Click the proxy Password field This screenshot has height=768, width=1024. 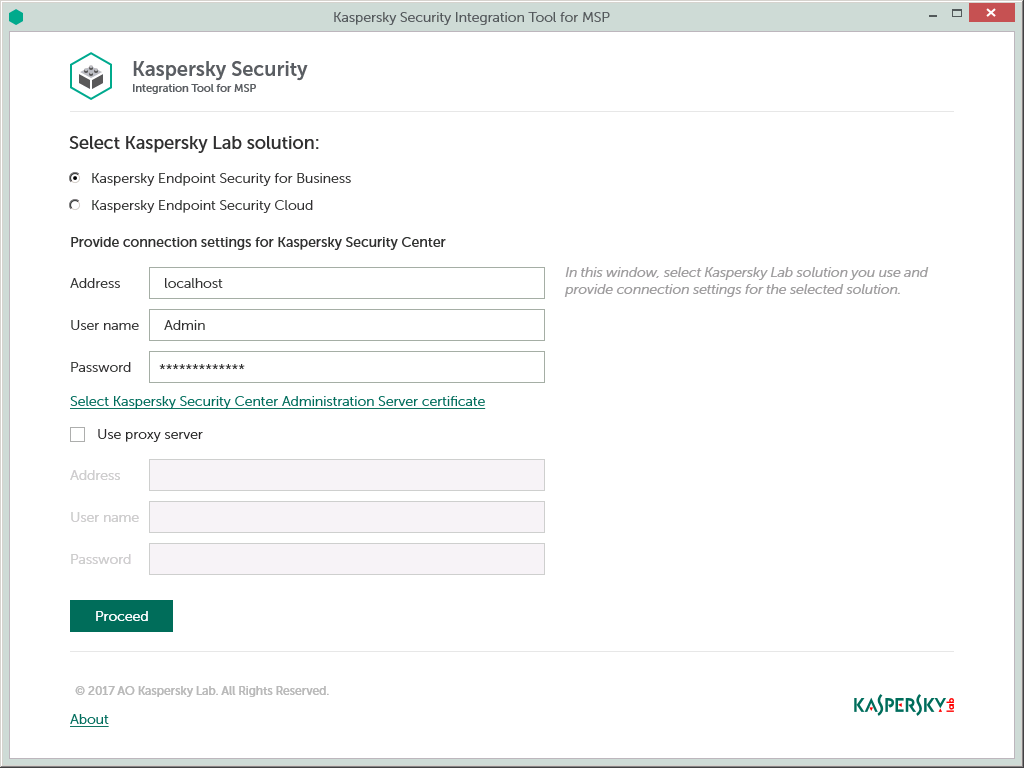(346, 559)
